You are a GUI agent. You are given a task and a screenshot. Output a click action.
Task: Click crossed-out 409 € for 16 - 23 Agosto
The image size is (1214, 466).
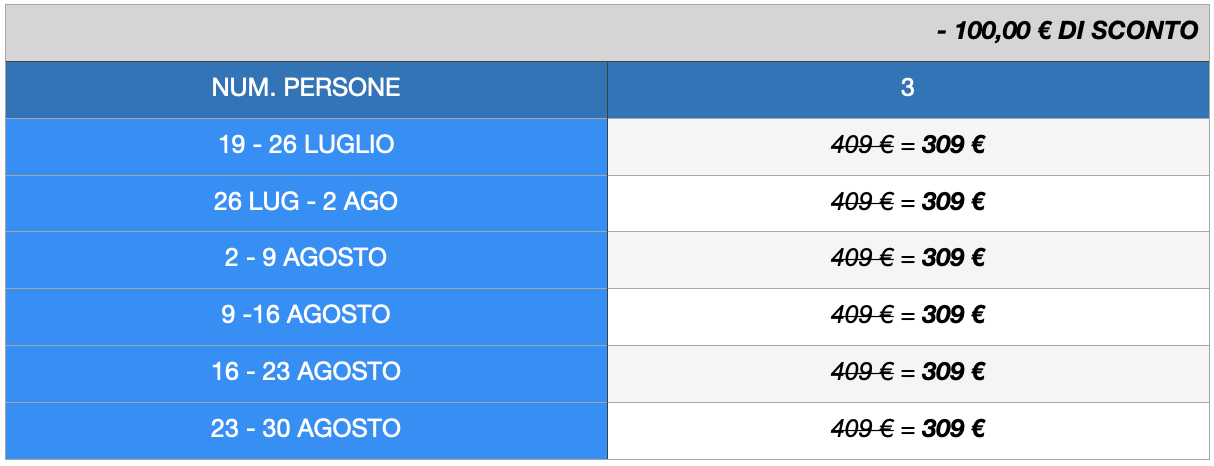coord(862,372)
